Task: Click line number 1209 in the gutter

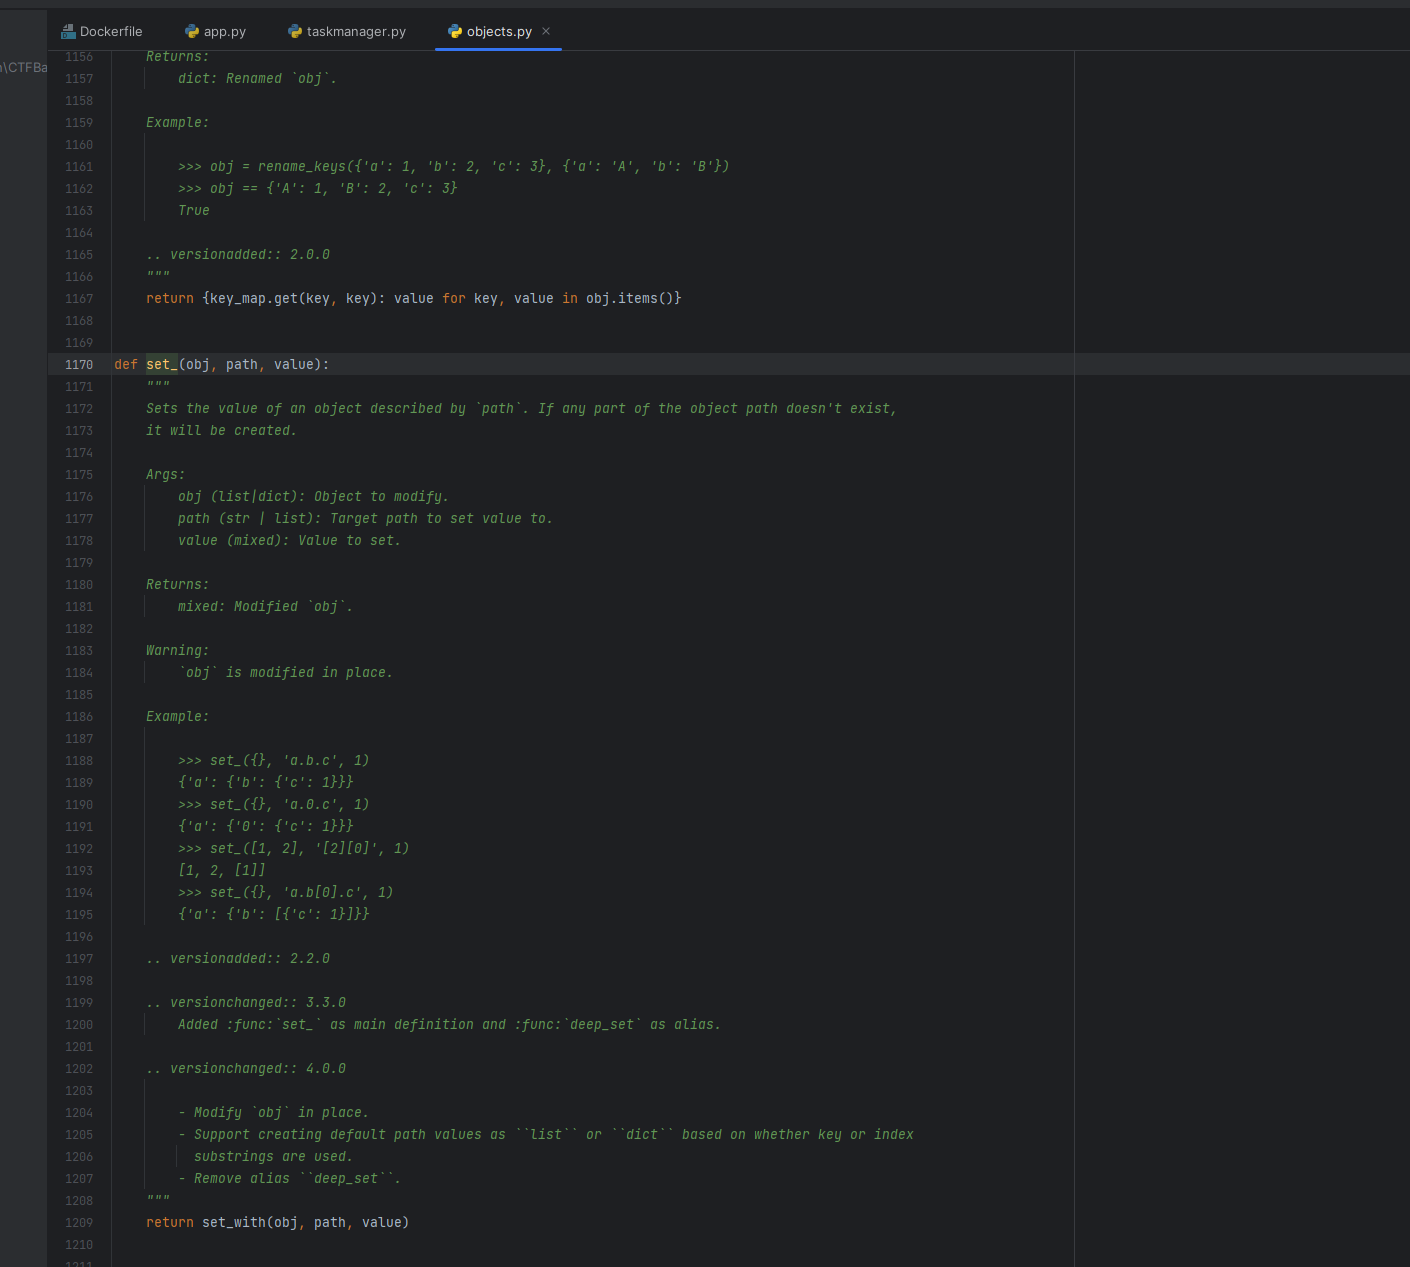Action: [x=79, y=1223]
